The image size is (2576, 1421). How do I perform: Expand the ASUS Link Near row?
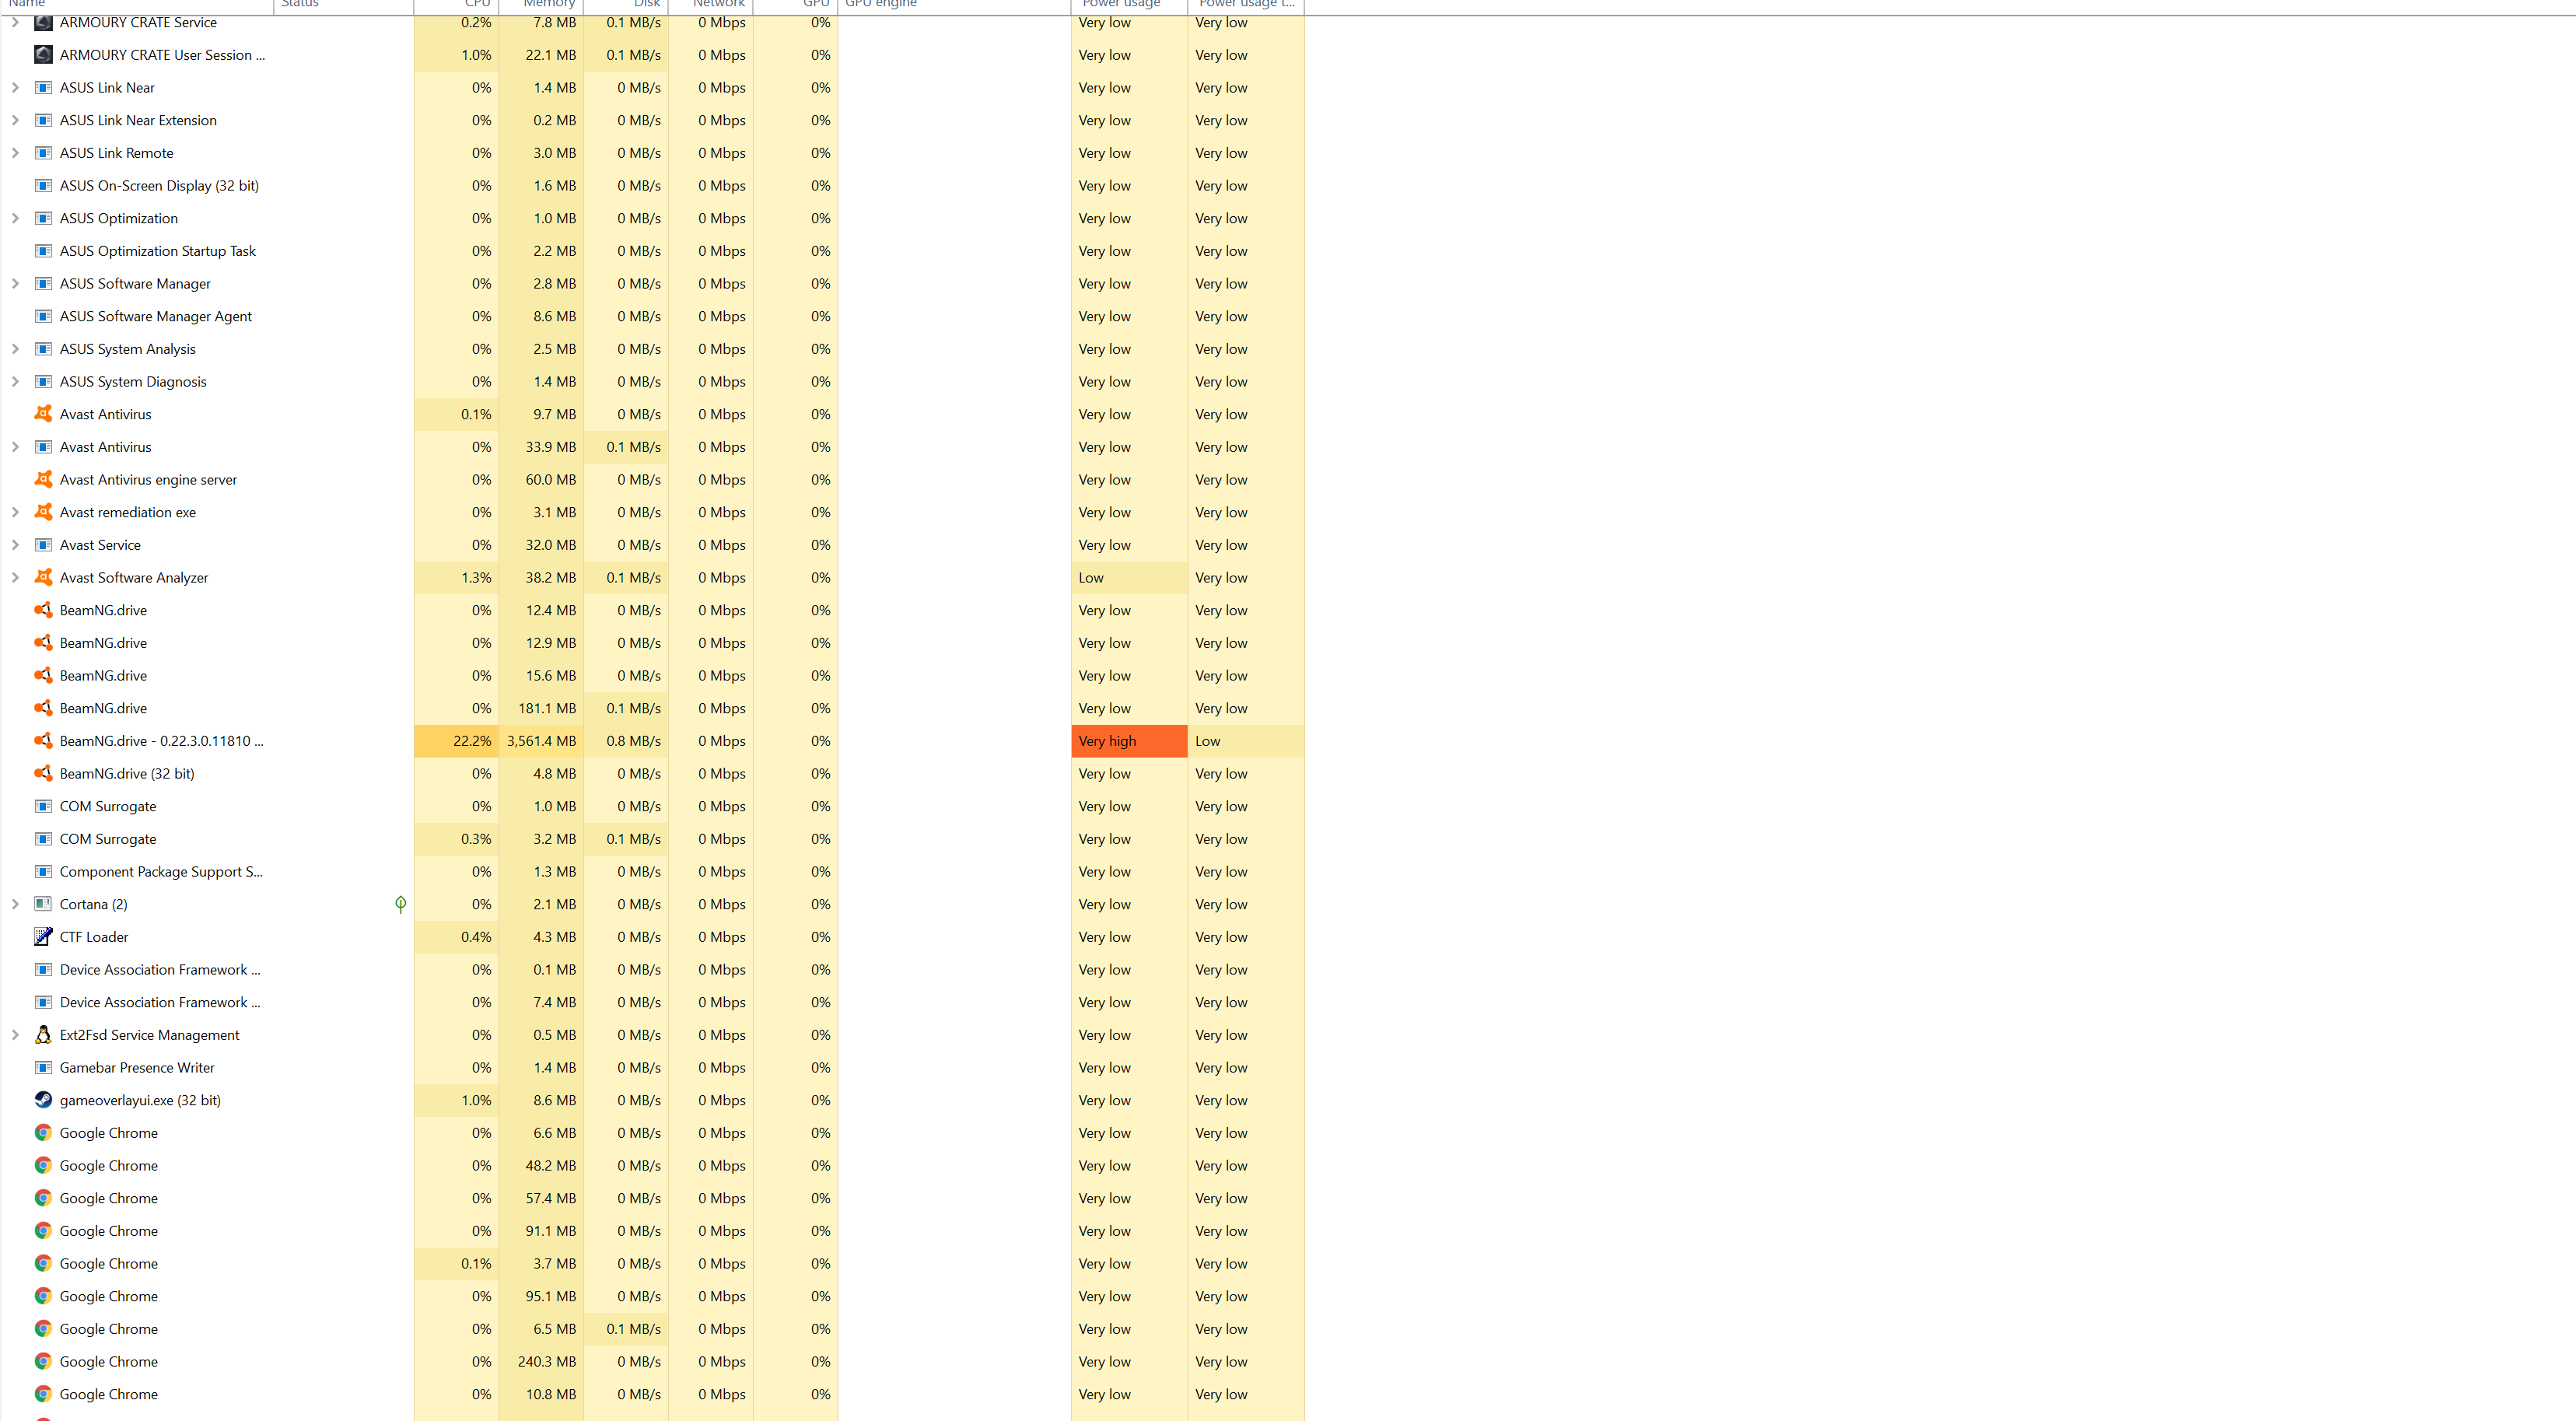[x=15, y=88]
